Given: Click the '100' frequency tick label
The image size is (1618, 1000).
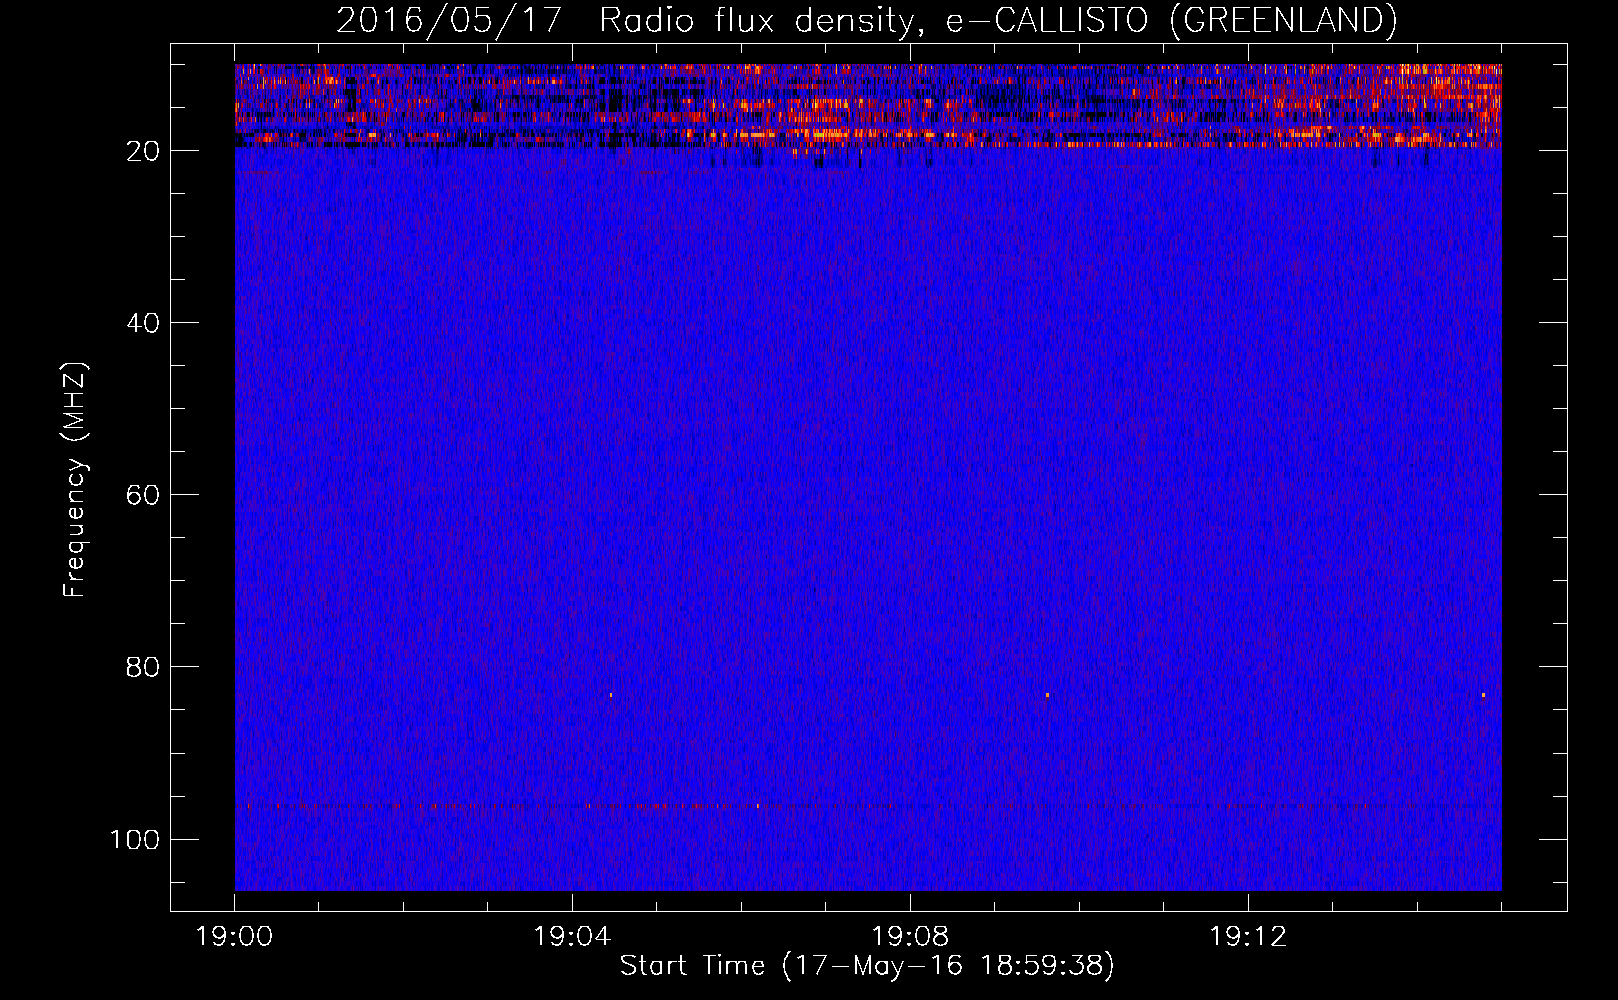Looking at the screenshot, I should pyautogui.click(x=135, y=839).
